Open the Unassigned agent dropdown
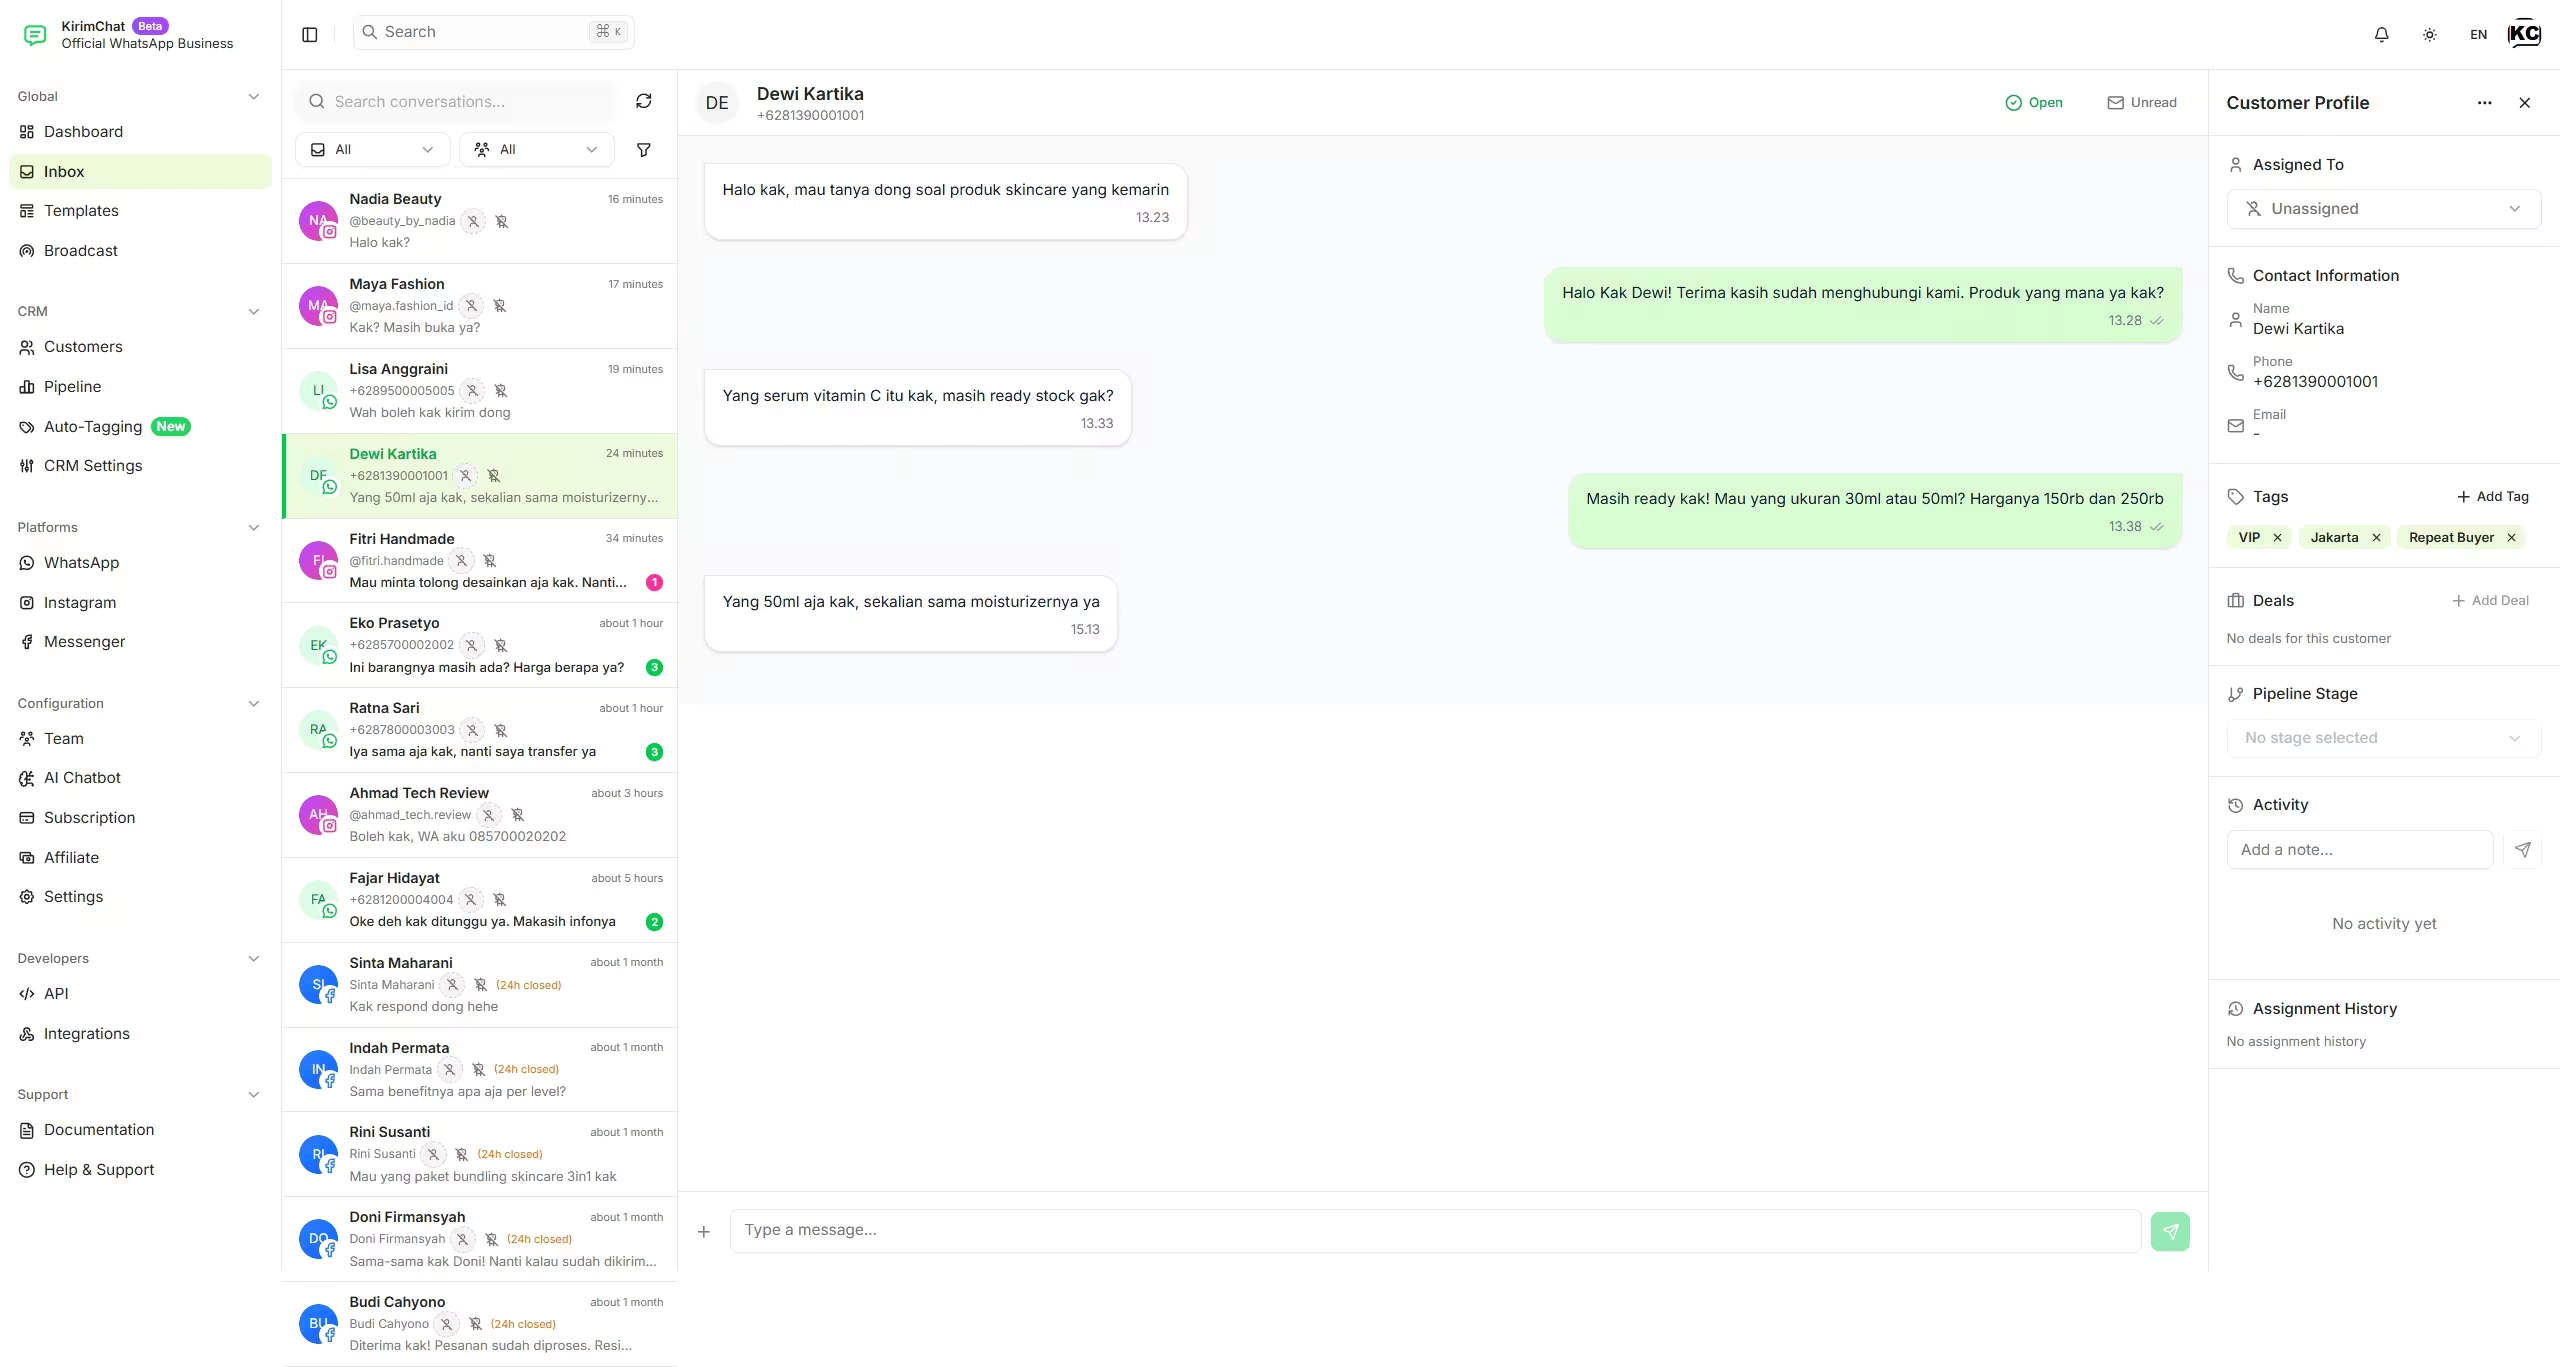This screenshot has width=2560, height=1367. coord(2383,208)
